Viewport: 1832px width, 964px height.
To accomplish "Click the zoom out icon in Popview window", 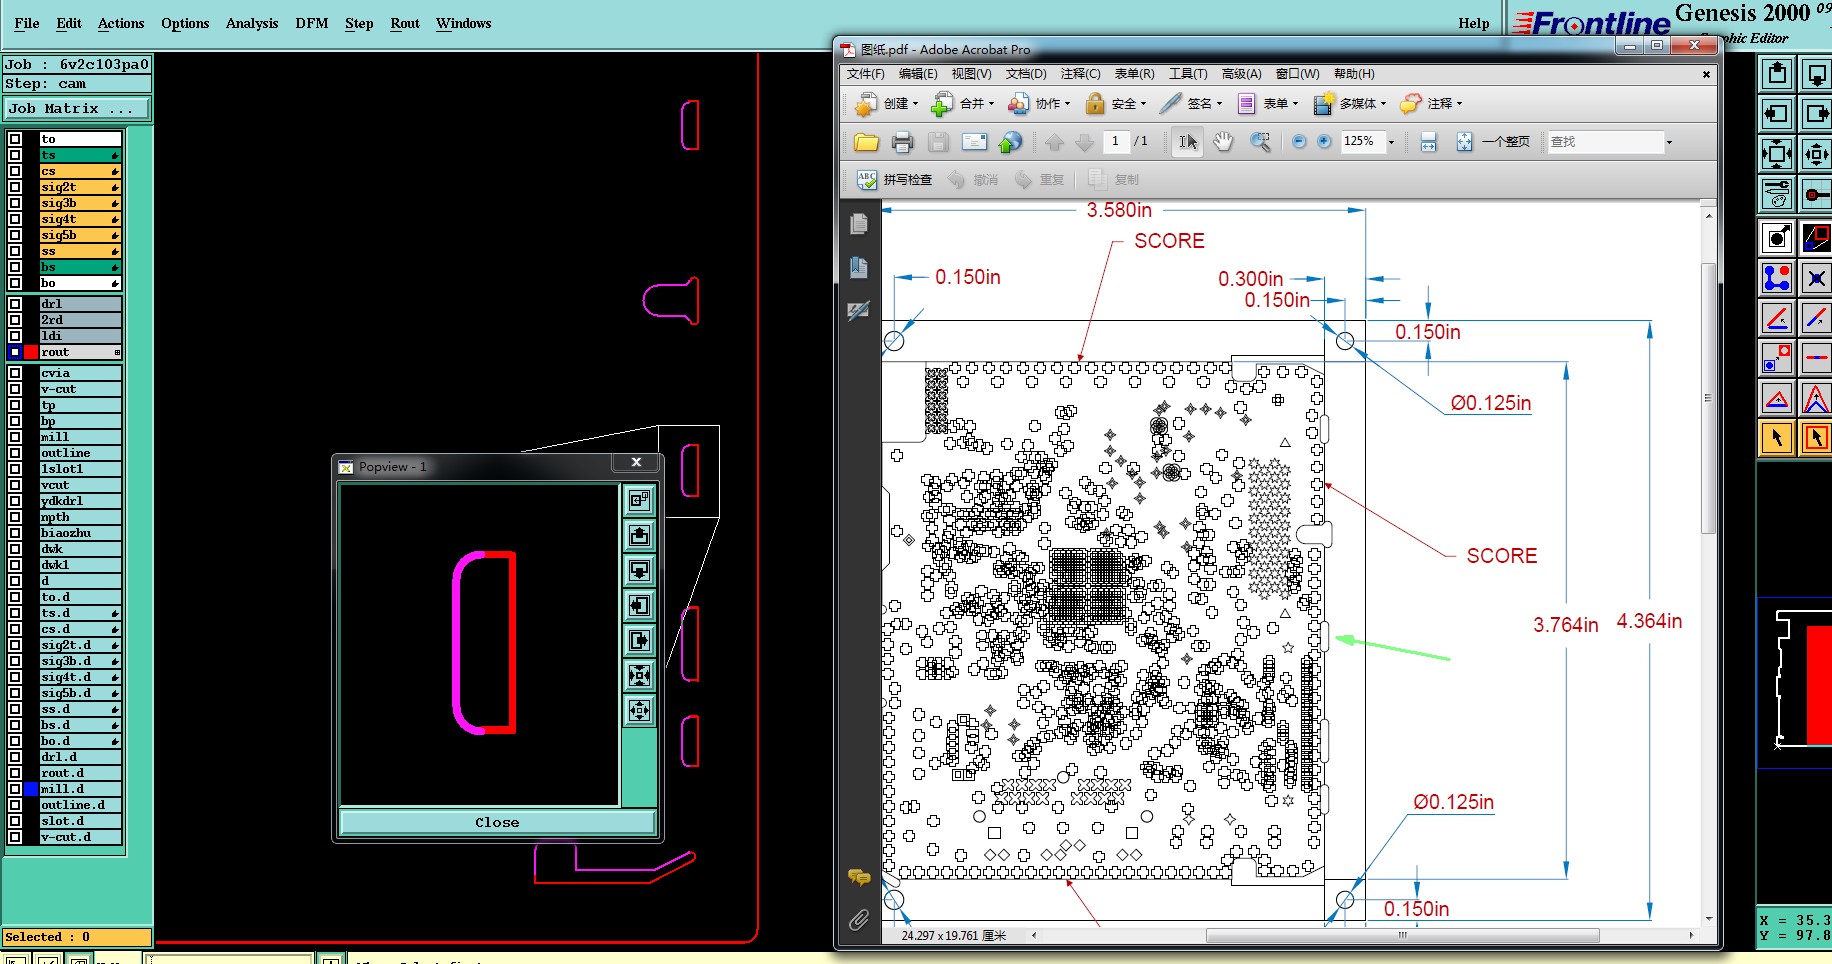I will [640, 711].
